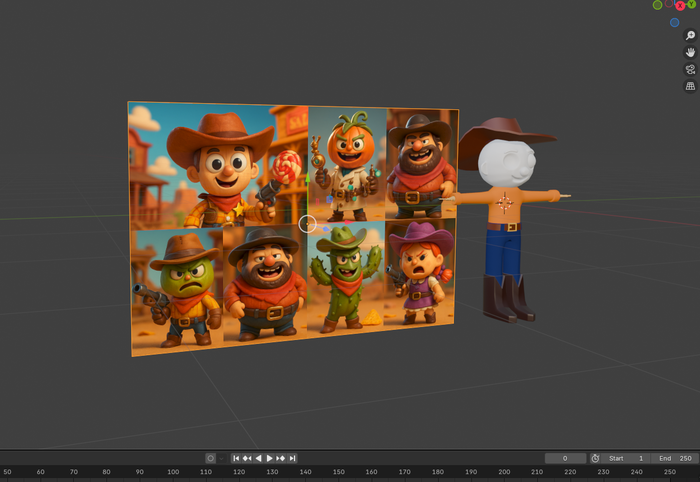
Task: Click the current frame field showing 0
Action: coord(565,458)
